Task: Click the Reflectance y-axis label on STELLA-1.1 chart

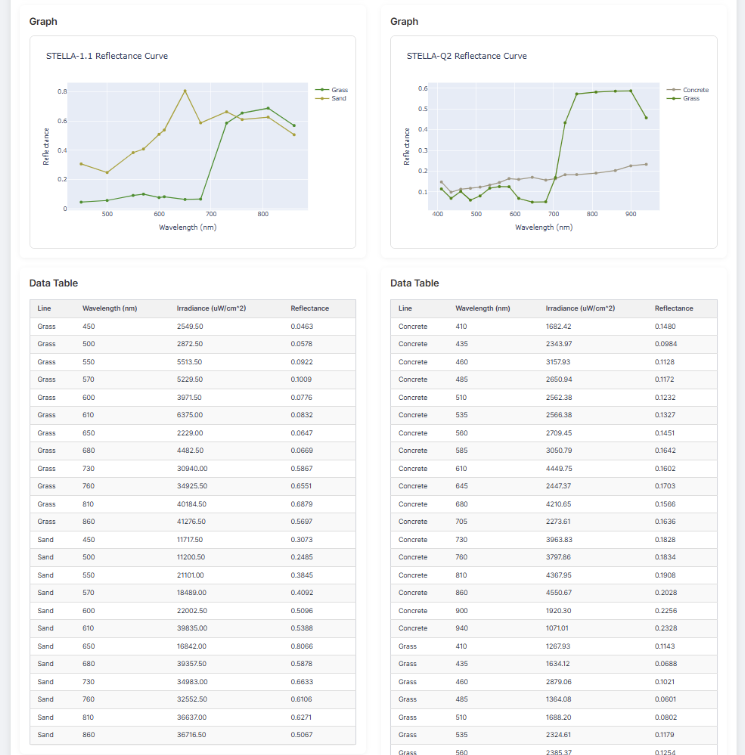Action: 45,146
